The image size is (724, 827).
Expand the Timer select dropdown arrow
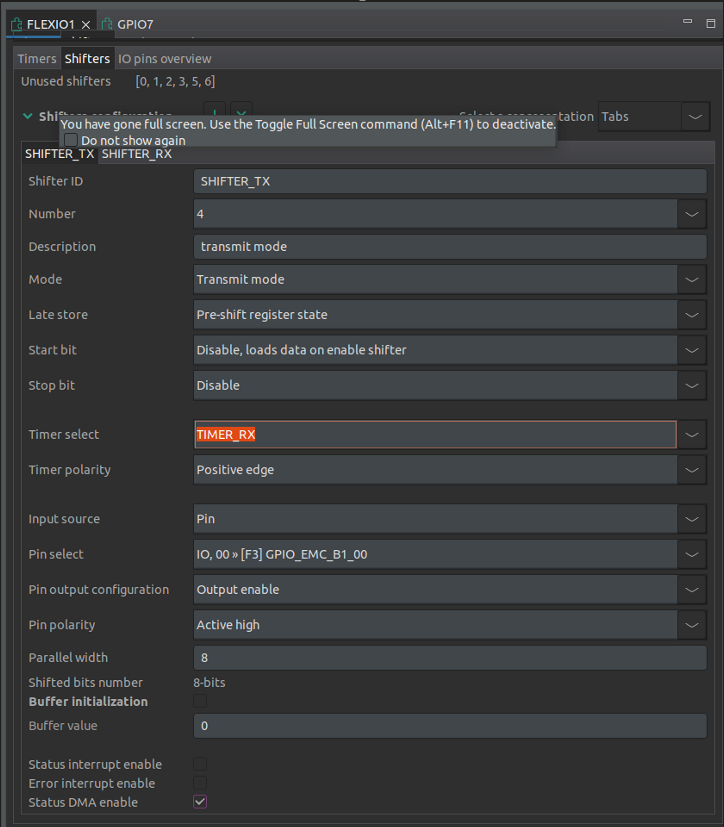(x=692, y=435)
